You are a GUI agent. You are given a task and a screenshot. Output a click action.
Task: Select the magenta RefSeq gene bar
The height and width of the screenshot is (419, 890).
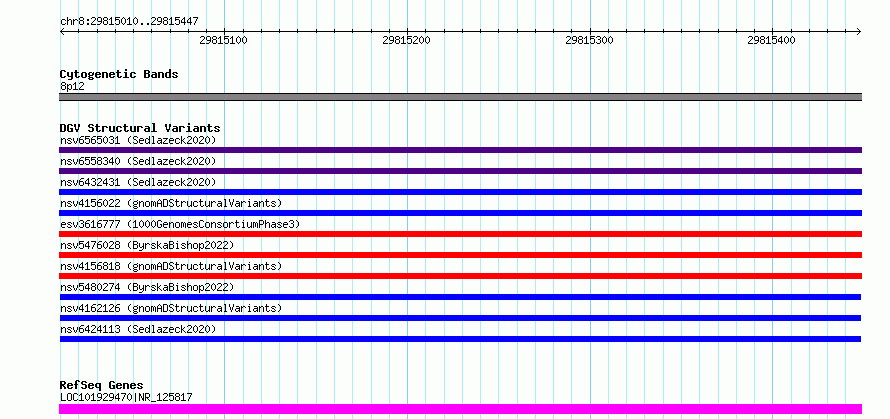460,409
